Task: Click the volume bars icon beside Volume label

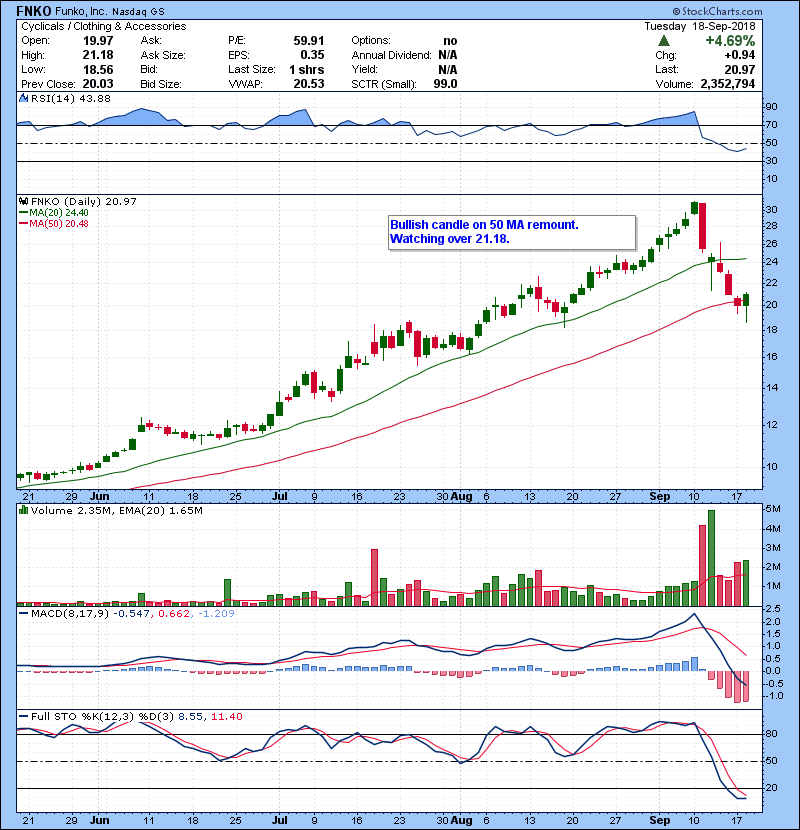Action: [x=23, y=510]
